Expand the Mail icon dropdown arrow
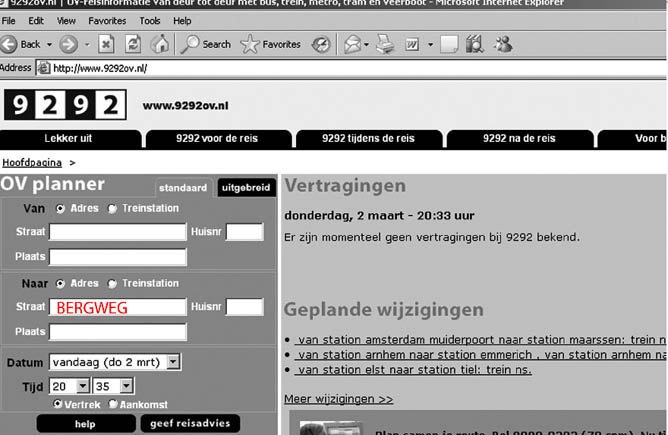This screenshot has width=668, height=435. click(x=366, y=45)
